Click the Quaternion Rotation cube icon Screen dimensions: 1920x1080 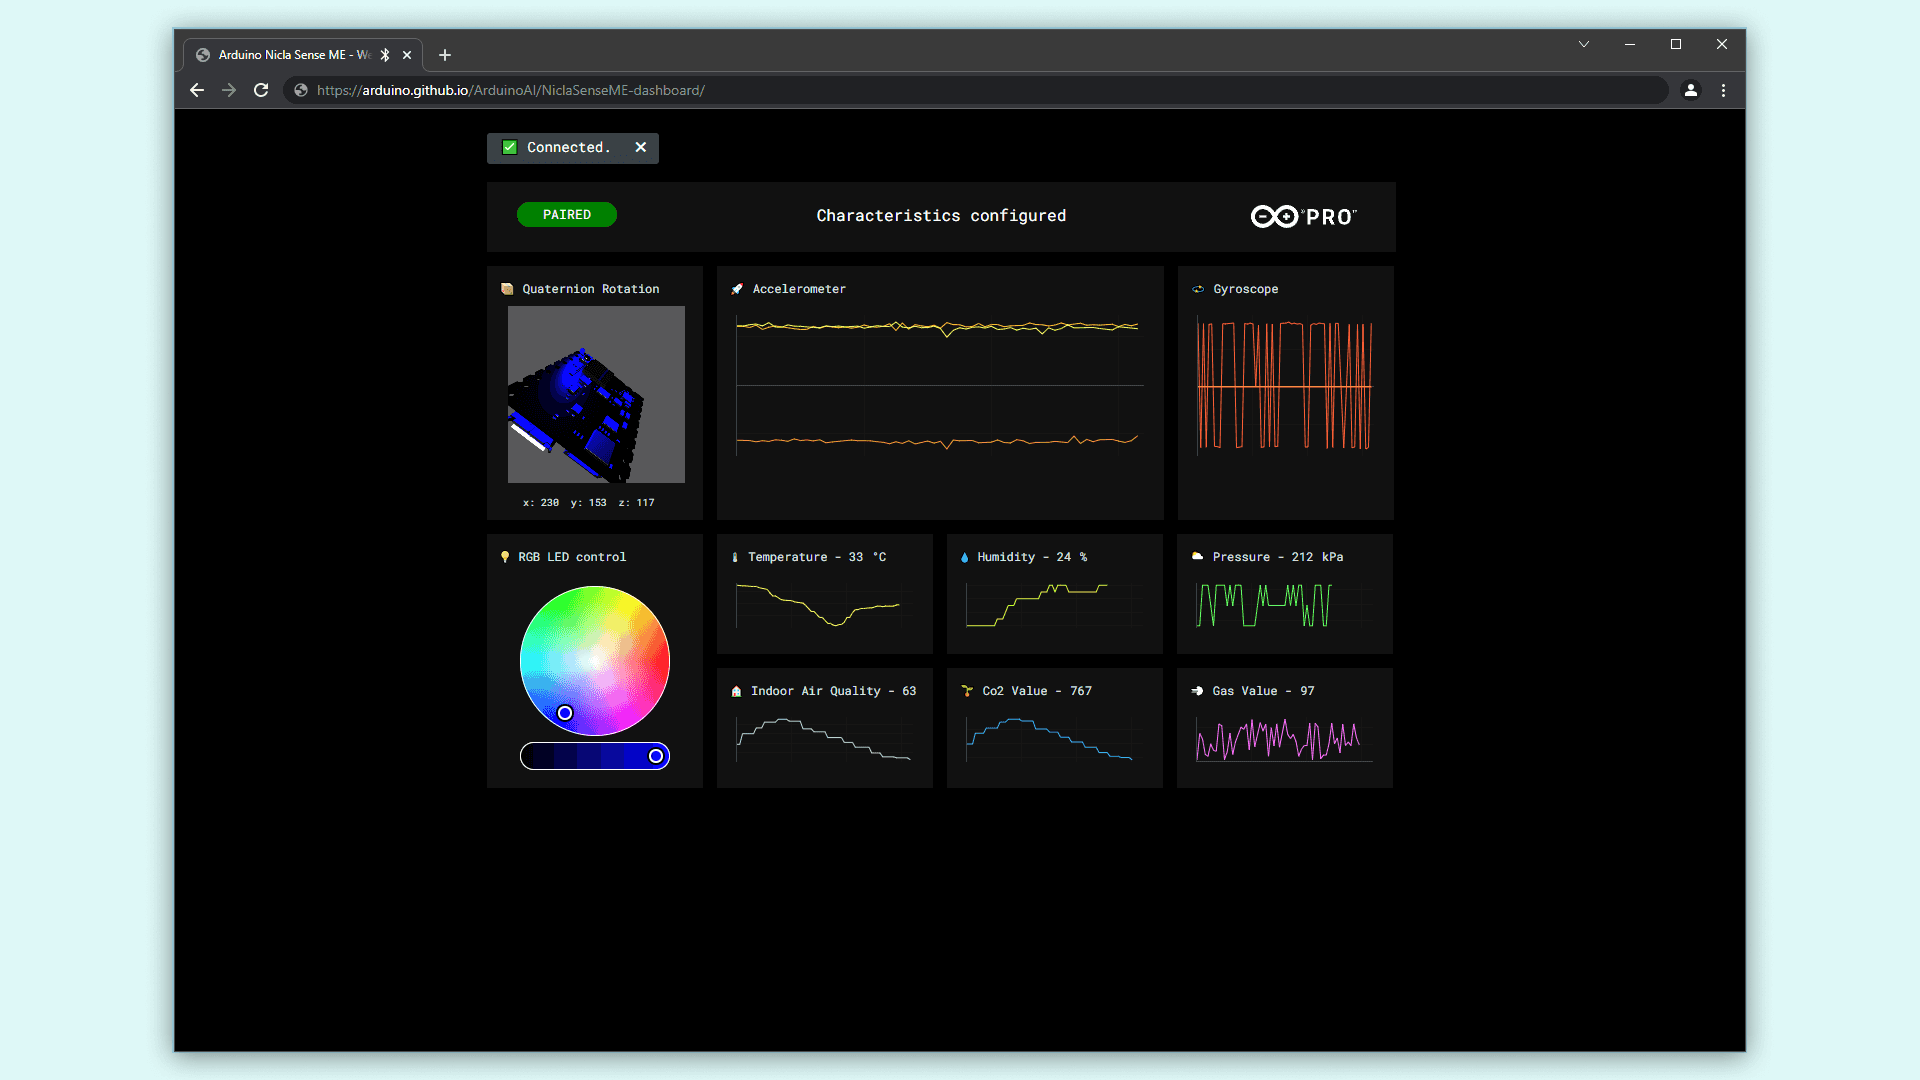click(507, 289)
